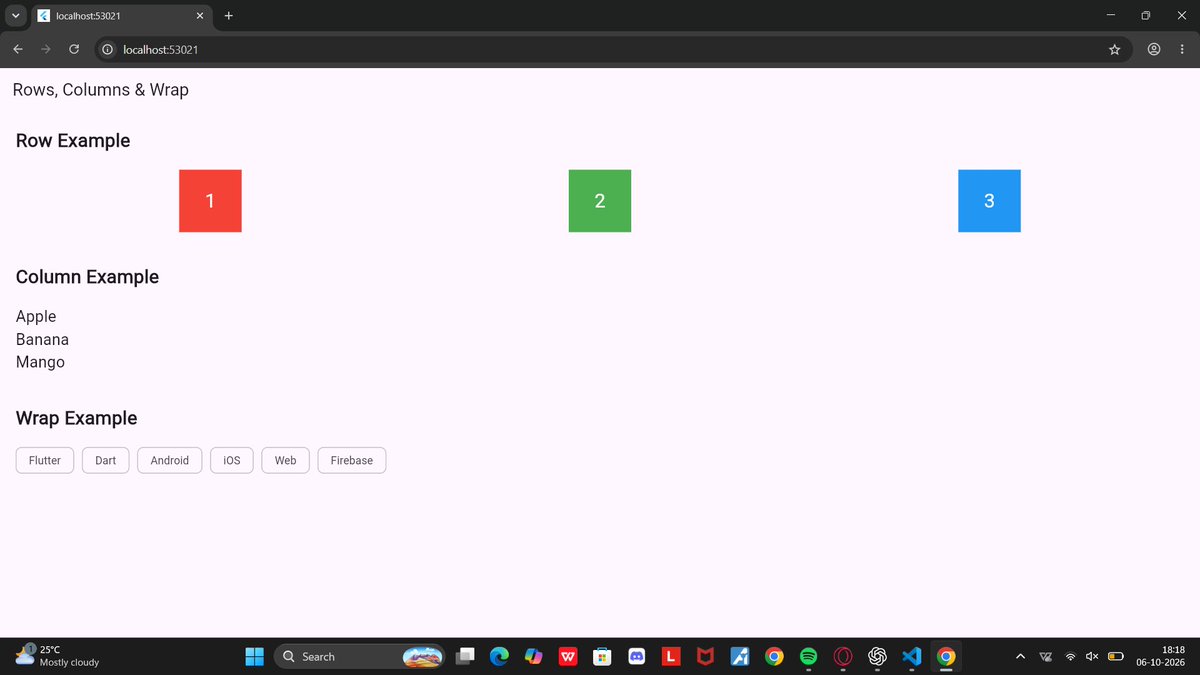Screen dimensions: 1200x675
Task: Select the Android chip
Action: pyautogui.click(x=170, y=460)
